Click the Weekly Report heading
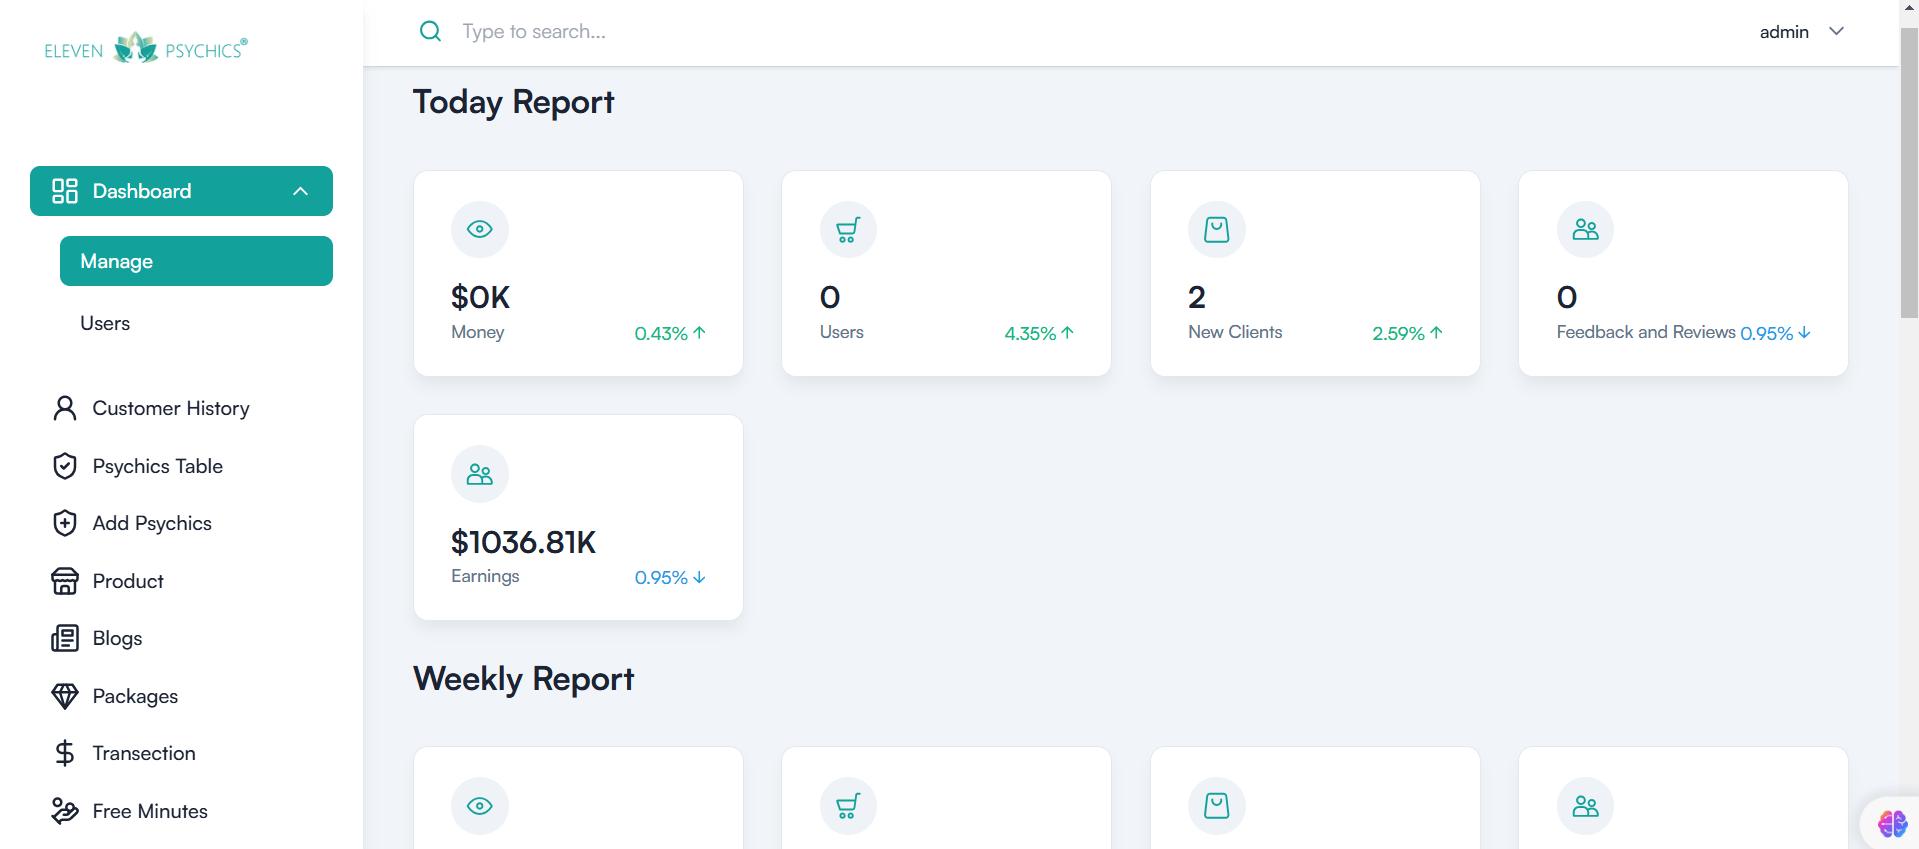Viewport: 1919px width, 849px height. 523,679
